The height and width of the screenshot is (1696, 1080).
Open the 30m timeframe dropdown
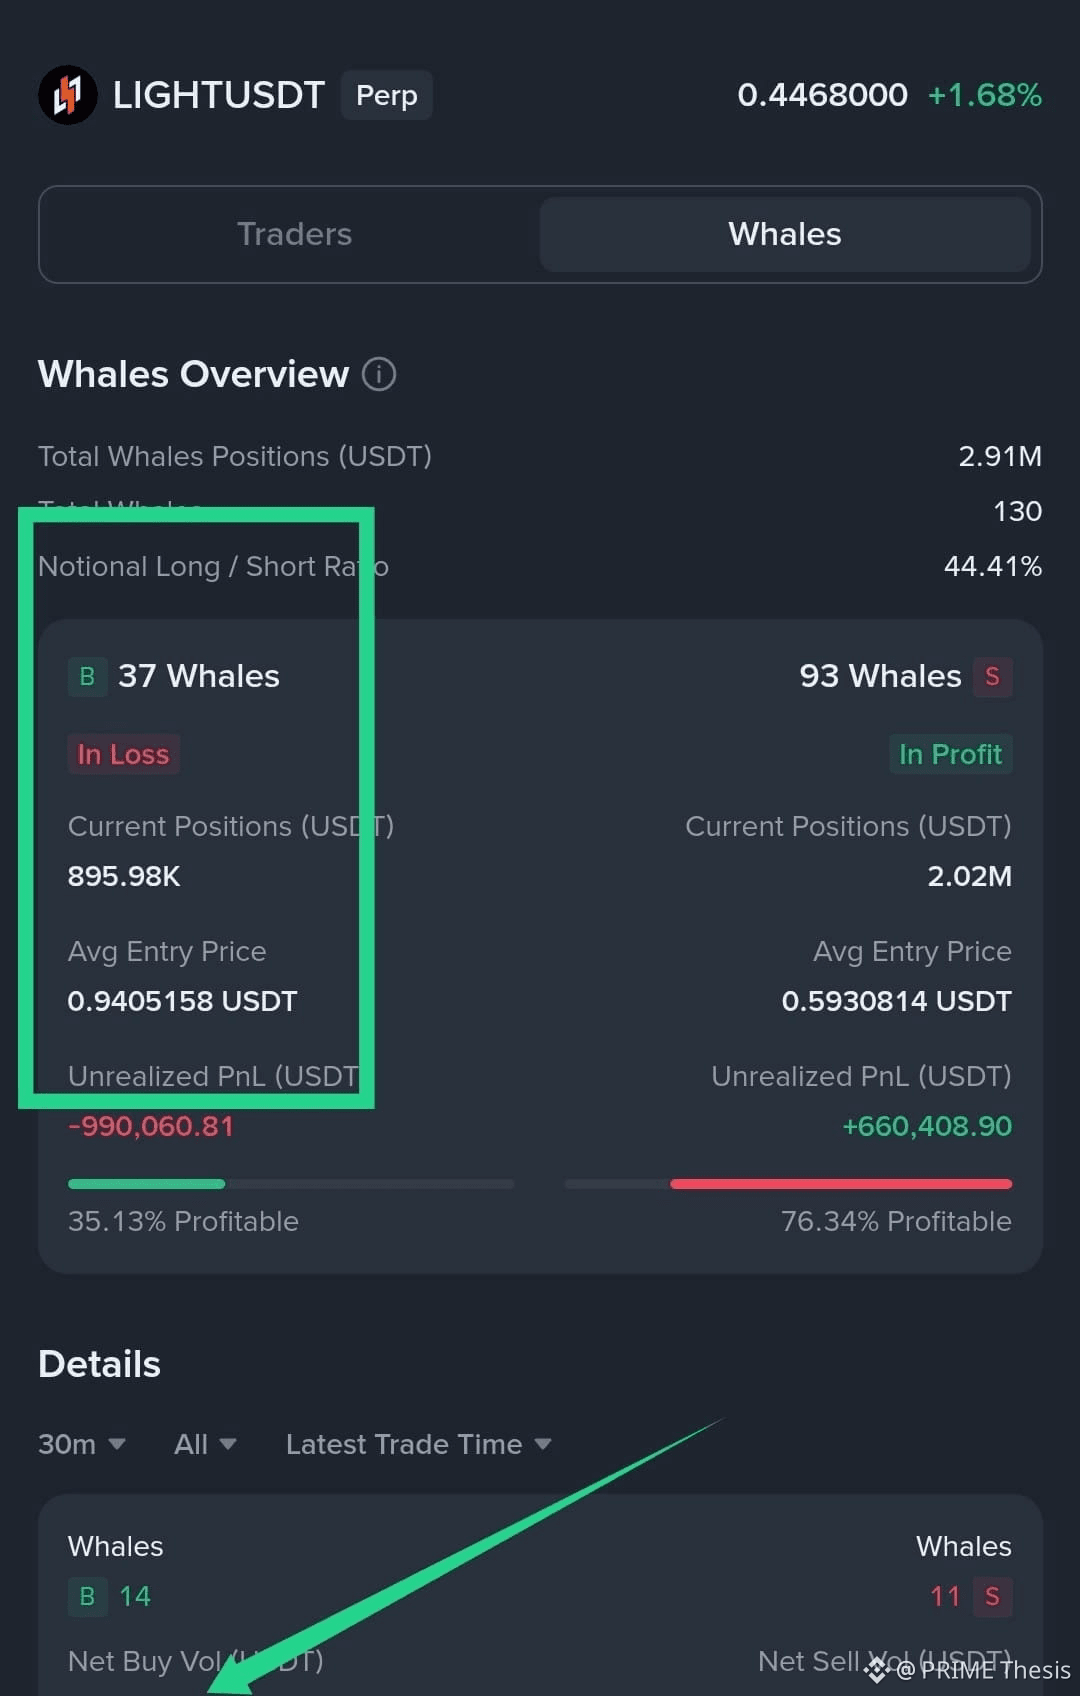[82, 1443]
